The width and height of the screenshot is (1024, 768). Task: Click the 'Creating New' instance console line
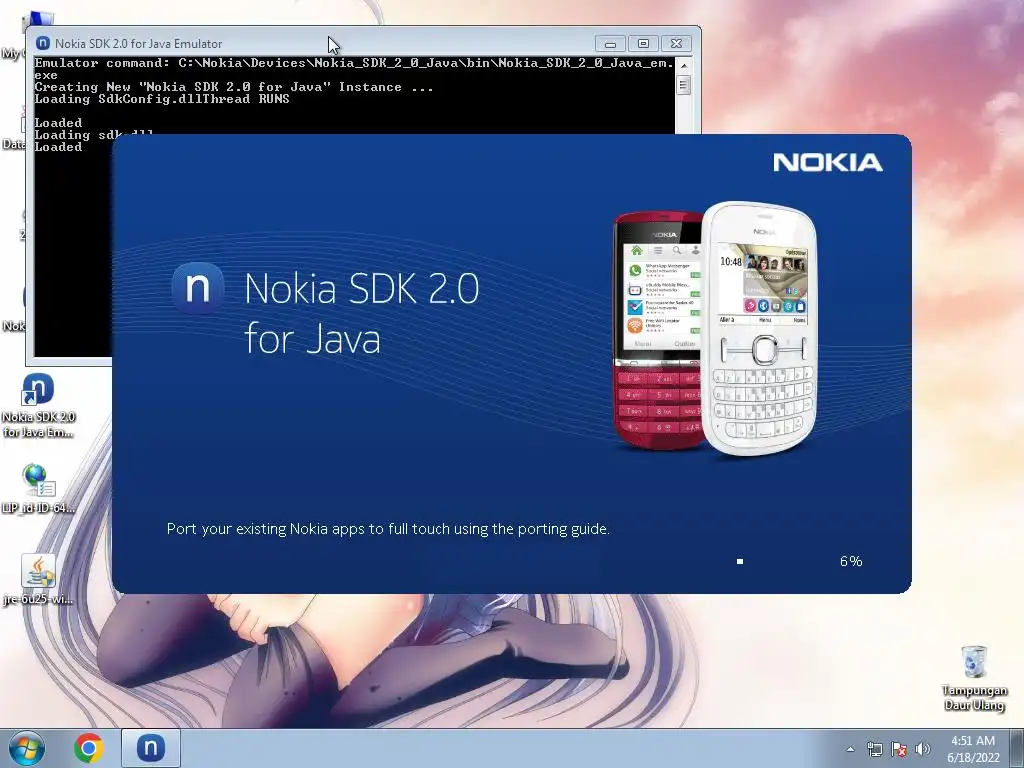pyautogui.click(x=234, y=87)
